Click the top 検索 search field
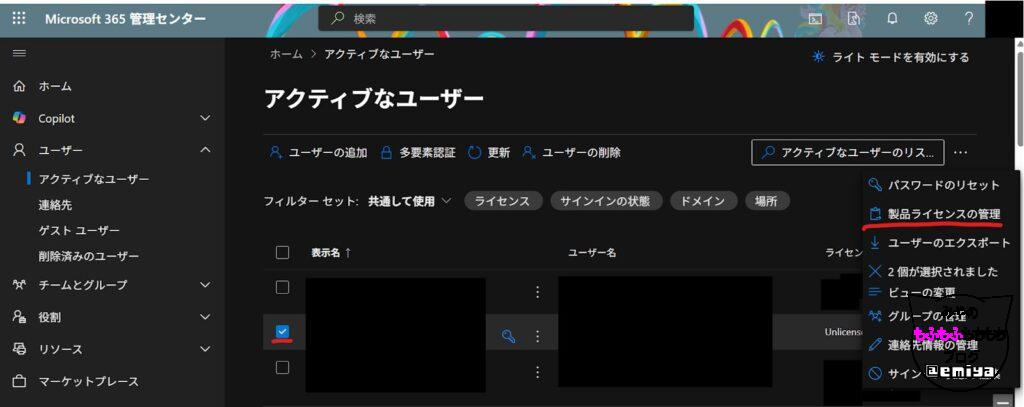 click(x=505, y=19)
